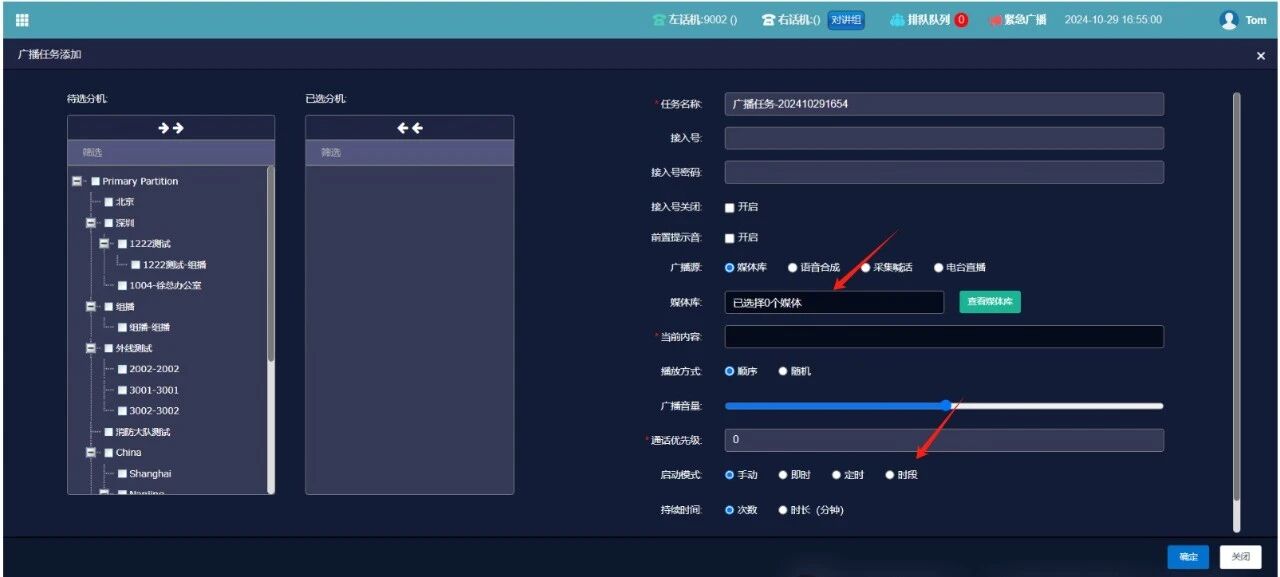Click the double right arrows move icon
Image resolution: width=1280 pixels, height=577 pixels.
(171, 128)
